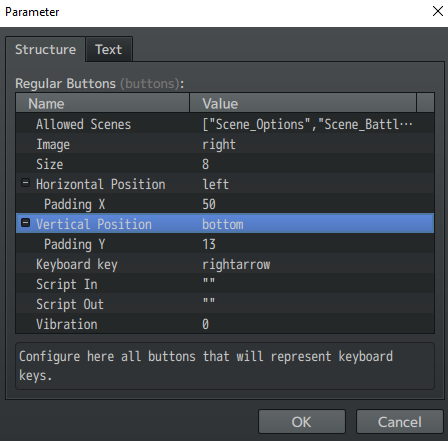Select the Size parameter row
Screen dimensions: 448x441
(225, 164)
